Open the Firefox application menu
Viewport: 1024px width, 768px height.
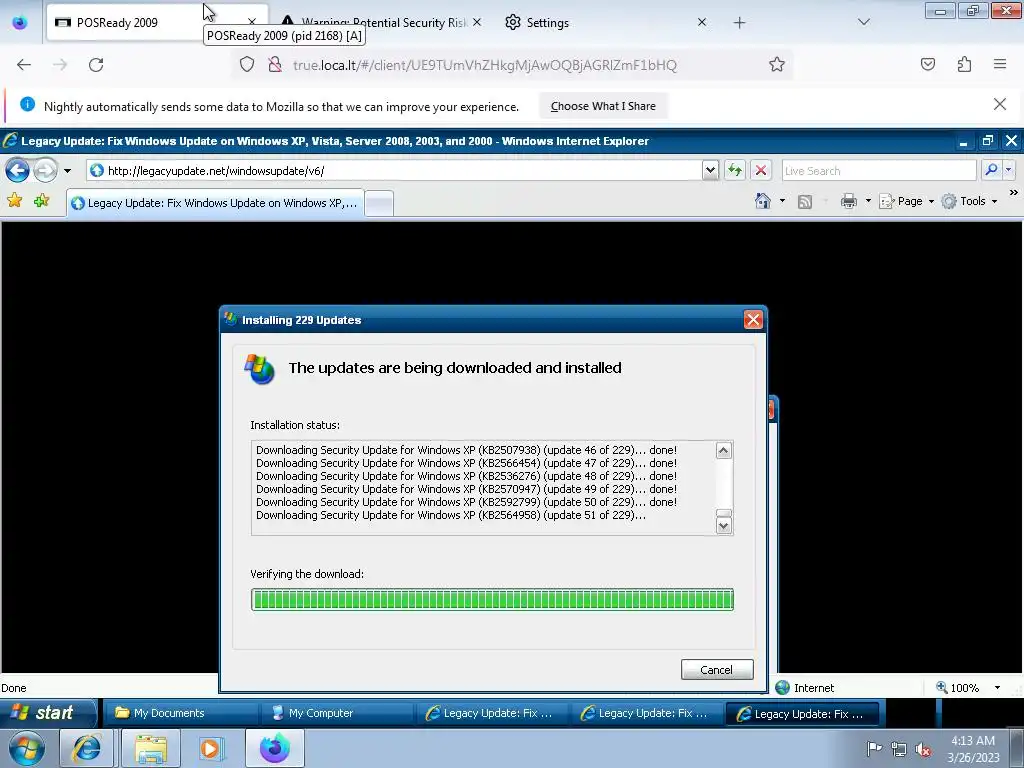tap(1000, 64)
